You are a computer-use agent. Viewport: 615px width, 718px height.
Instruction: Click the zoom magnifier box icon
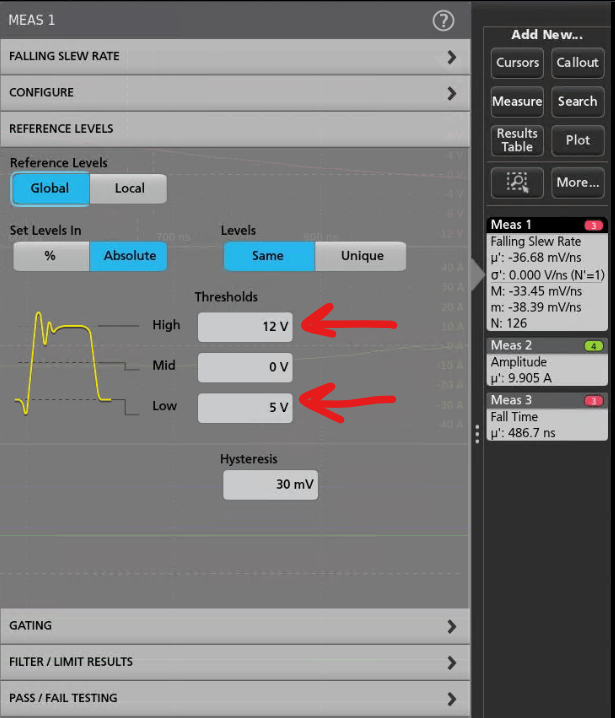(x=517, y=182)
